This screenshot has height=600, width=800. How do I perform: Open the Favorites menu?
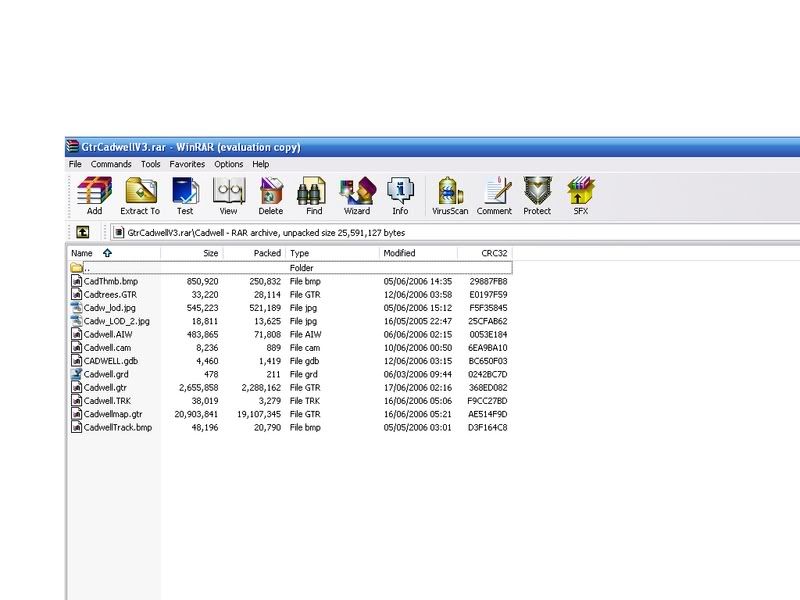coord(187,164)
